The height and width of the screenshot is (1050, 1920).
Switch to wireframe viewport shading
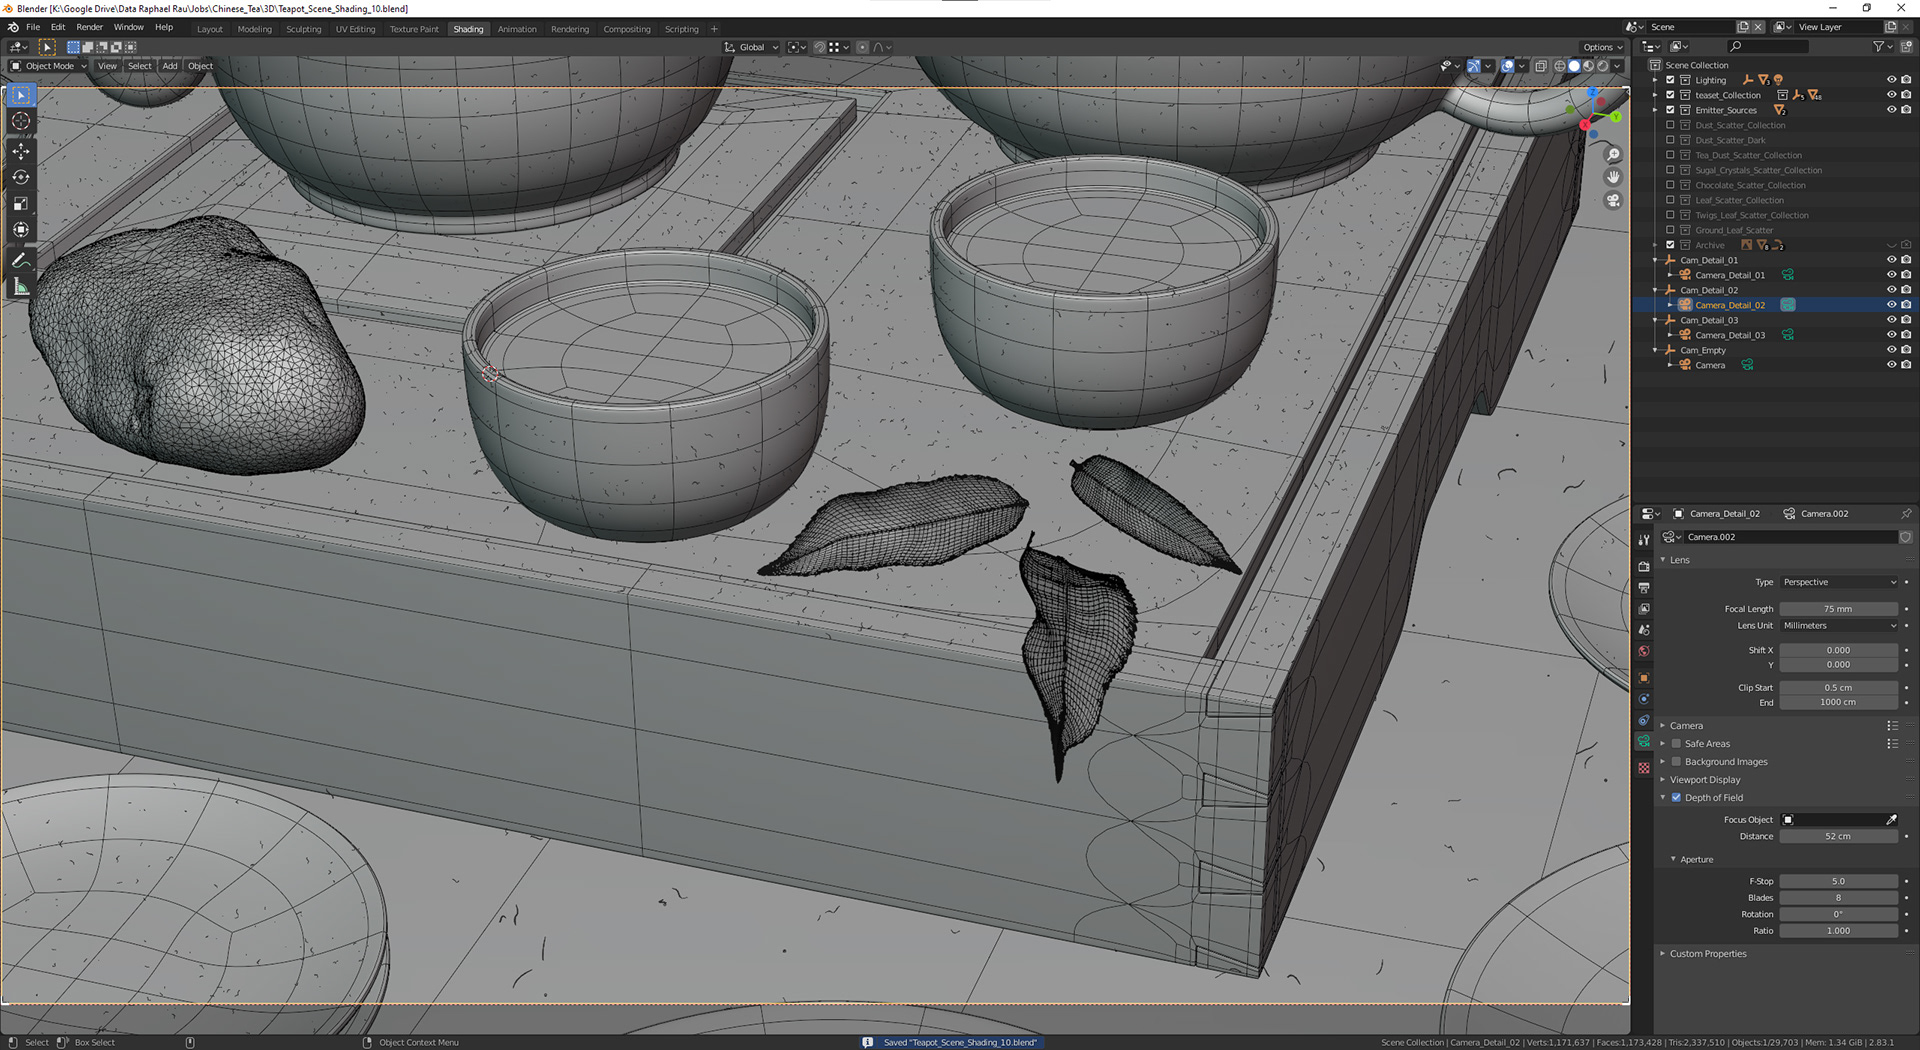tap(1560, 66)
